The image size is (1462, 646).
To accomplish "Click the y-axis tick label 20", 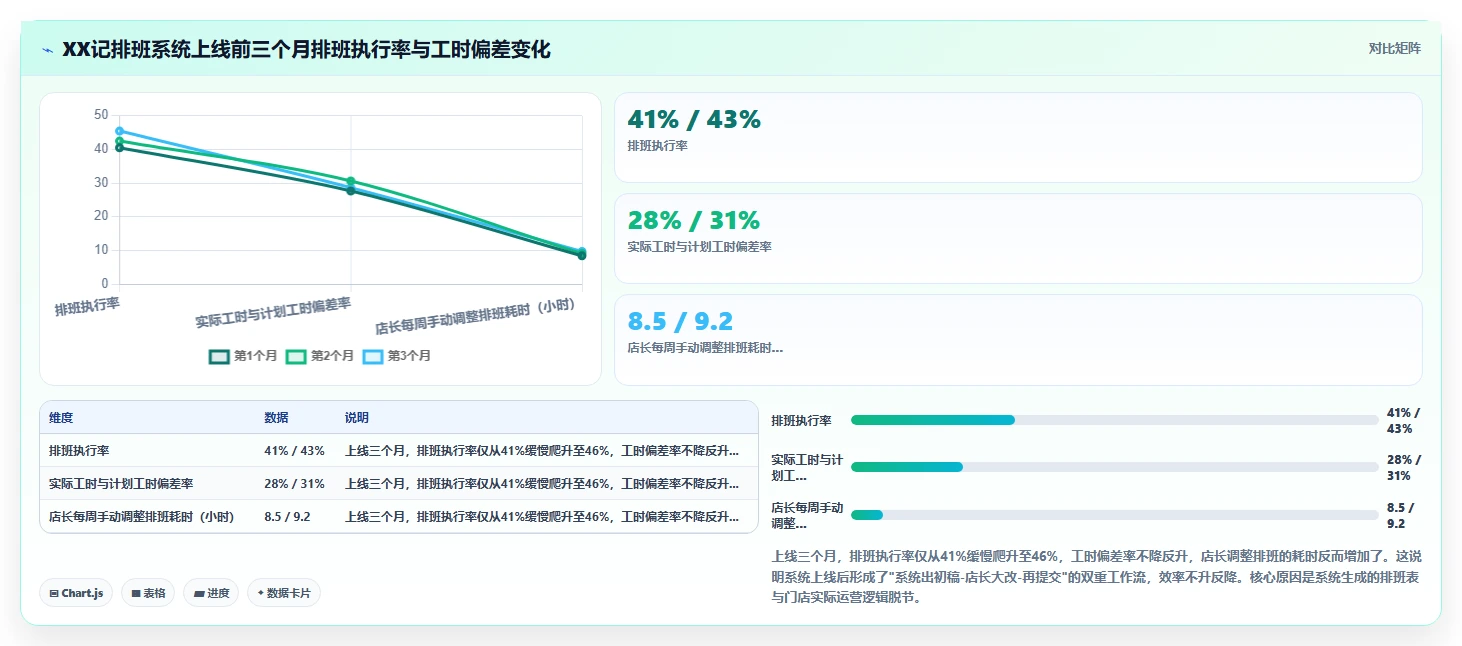I will 101,216.
